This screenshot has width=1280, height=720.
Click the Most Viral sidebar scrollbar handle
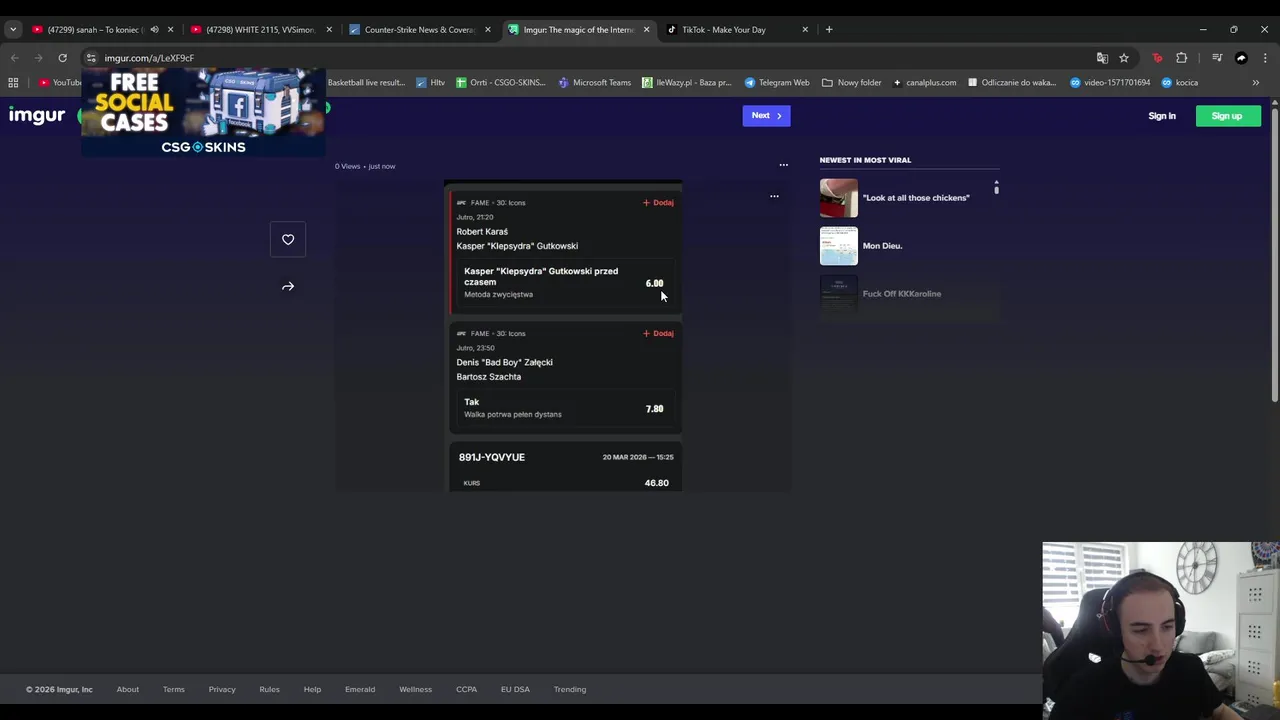click(996, 188)
